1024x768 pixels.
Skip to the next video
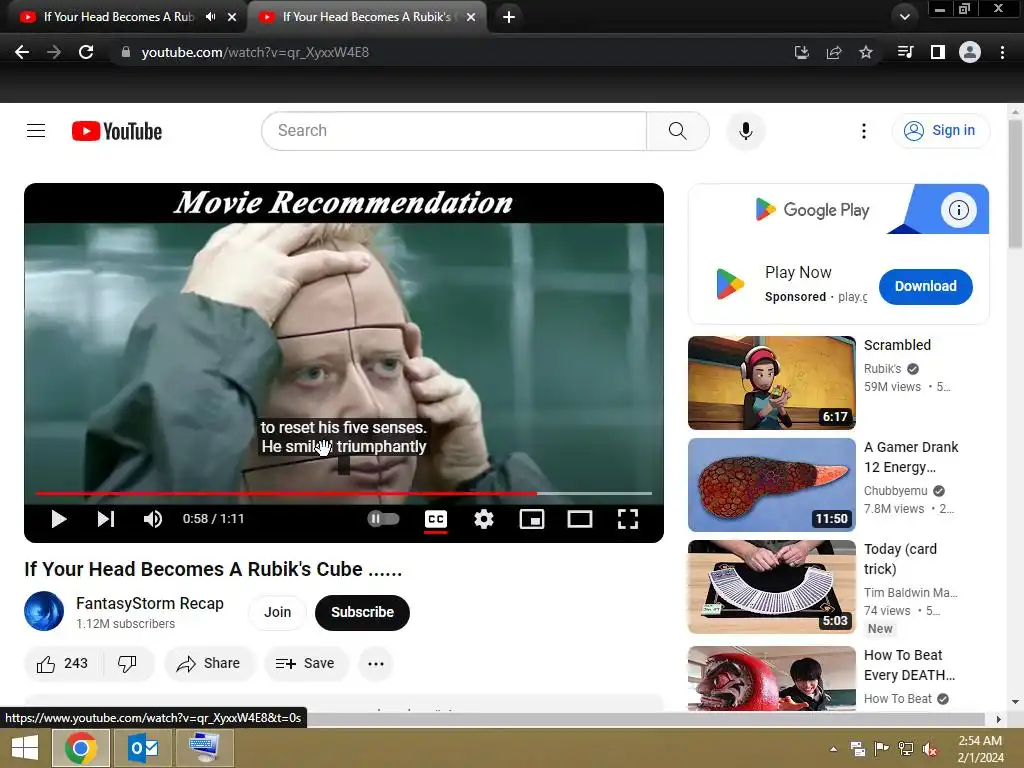pyautogui.click(x=106, y=519)
